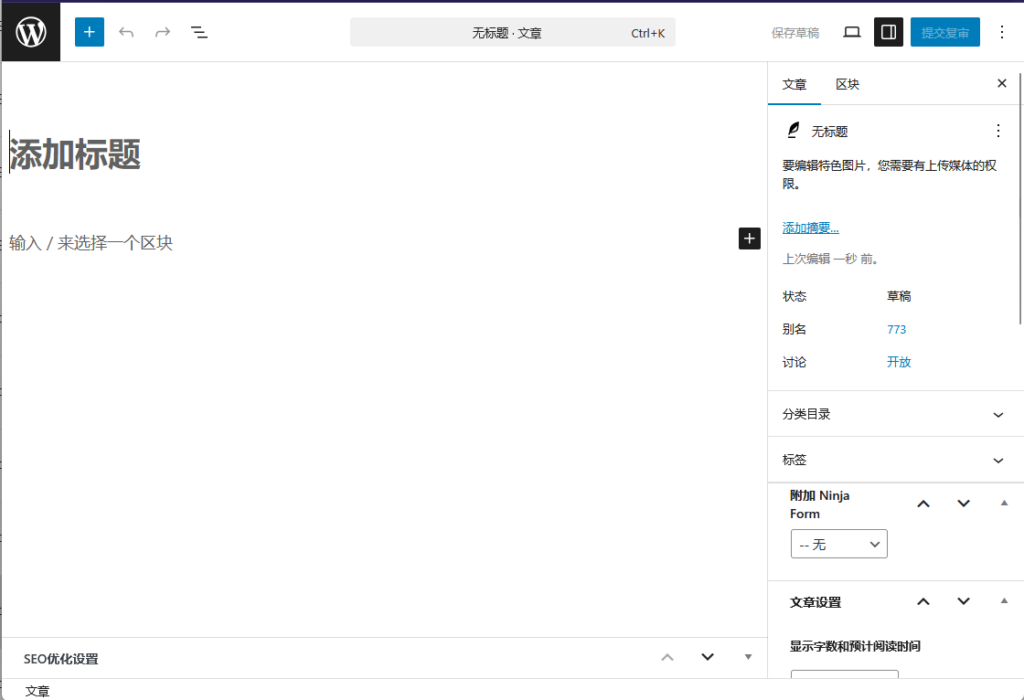Click the redo arrow in the toolbar

point(162,31)
